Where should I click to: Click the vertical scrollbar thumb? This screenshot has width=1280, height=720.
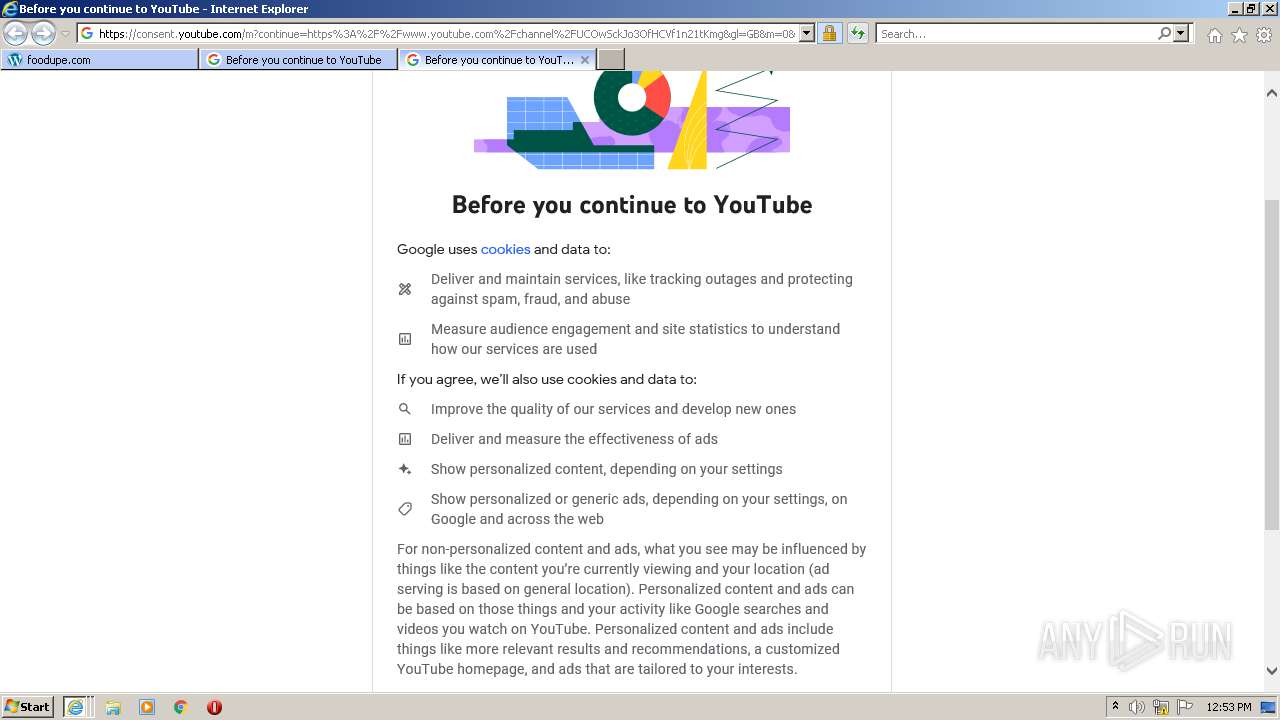coord(1272,365)
